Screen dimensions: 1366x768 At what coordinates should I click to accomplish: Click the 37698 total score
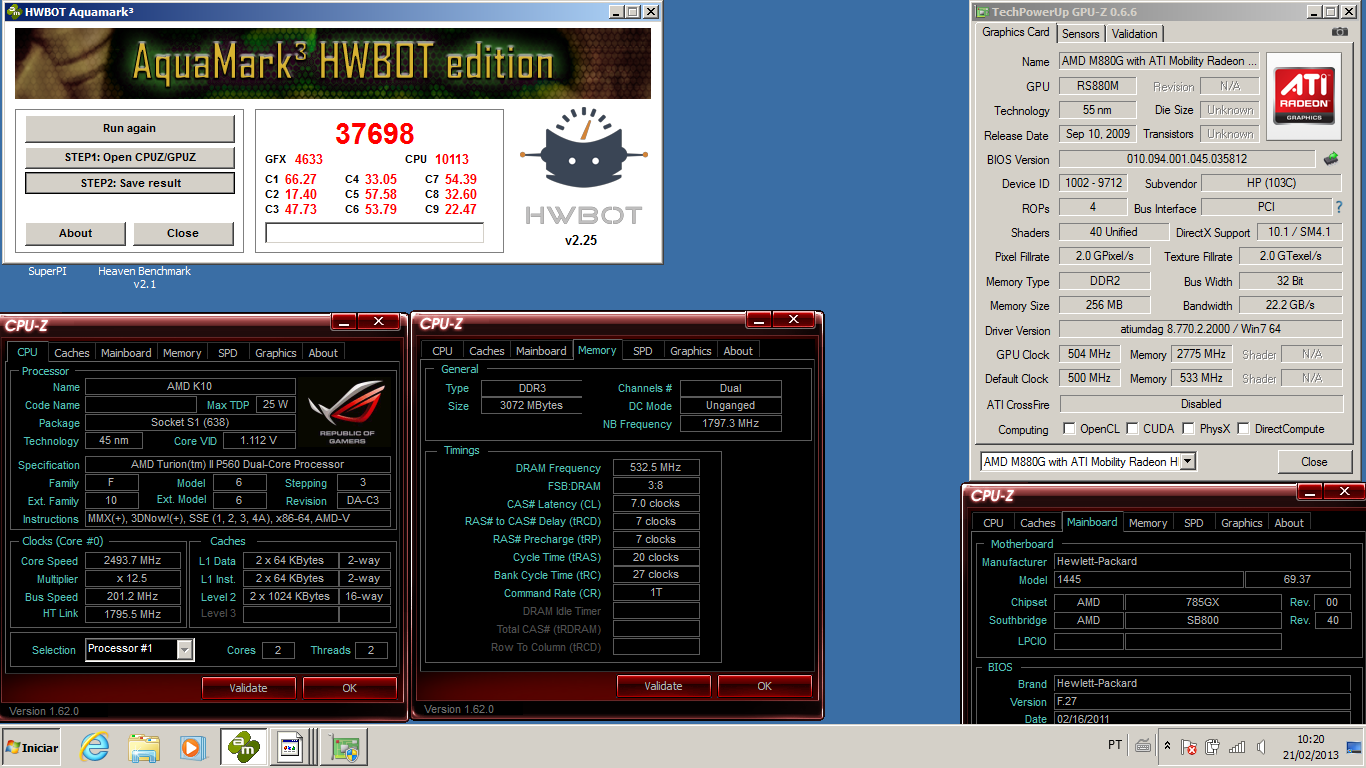tap(375, 133)
